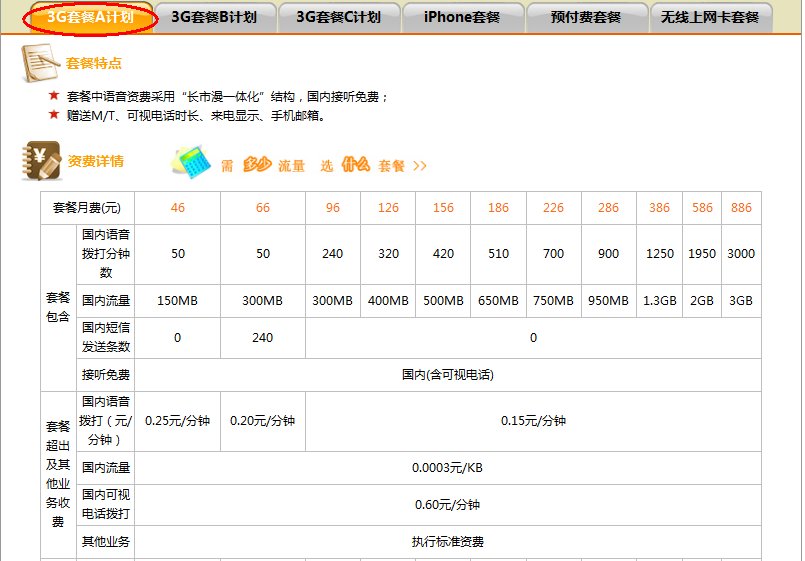The width and height of the screenshot is (805, 561).
Task: Open the iPhone套餐 tab
Action: click(462, 17)
